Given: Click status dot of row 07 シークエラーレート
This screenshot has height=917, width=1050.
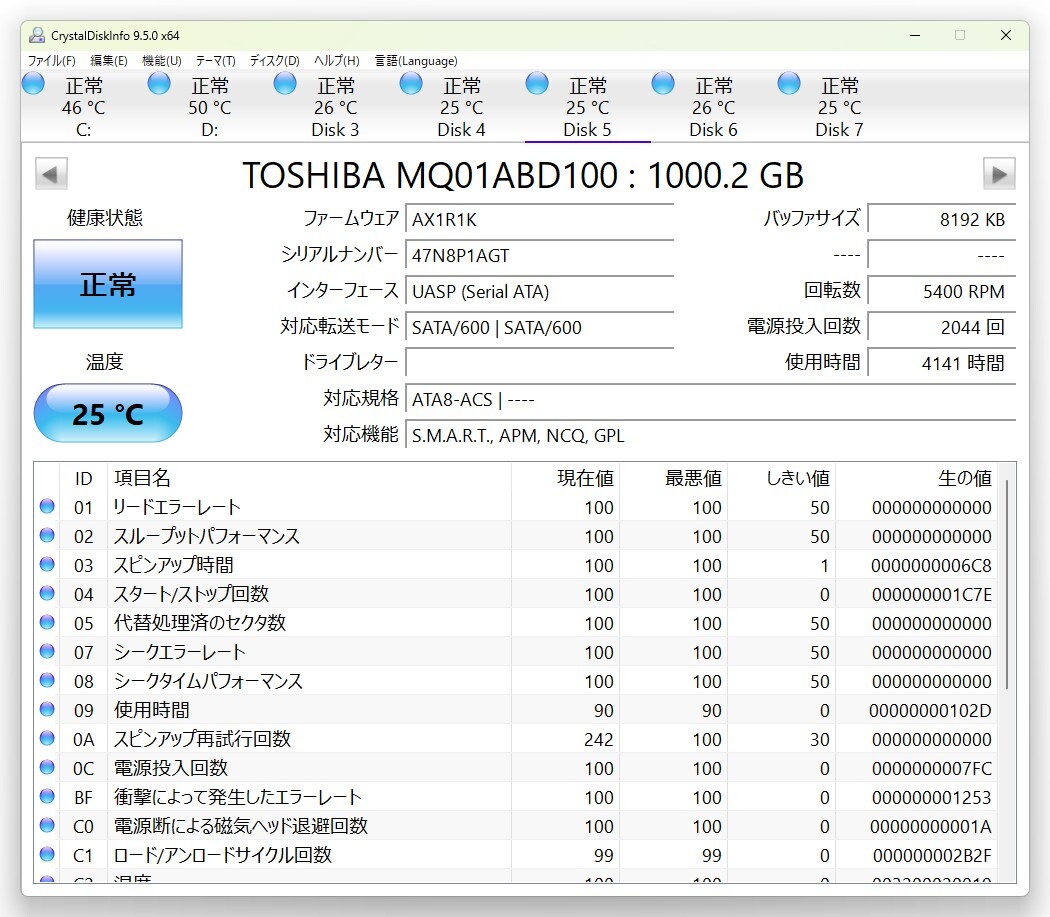Looking at the screenshot, I should click(47, 650).
